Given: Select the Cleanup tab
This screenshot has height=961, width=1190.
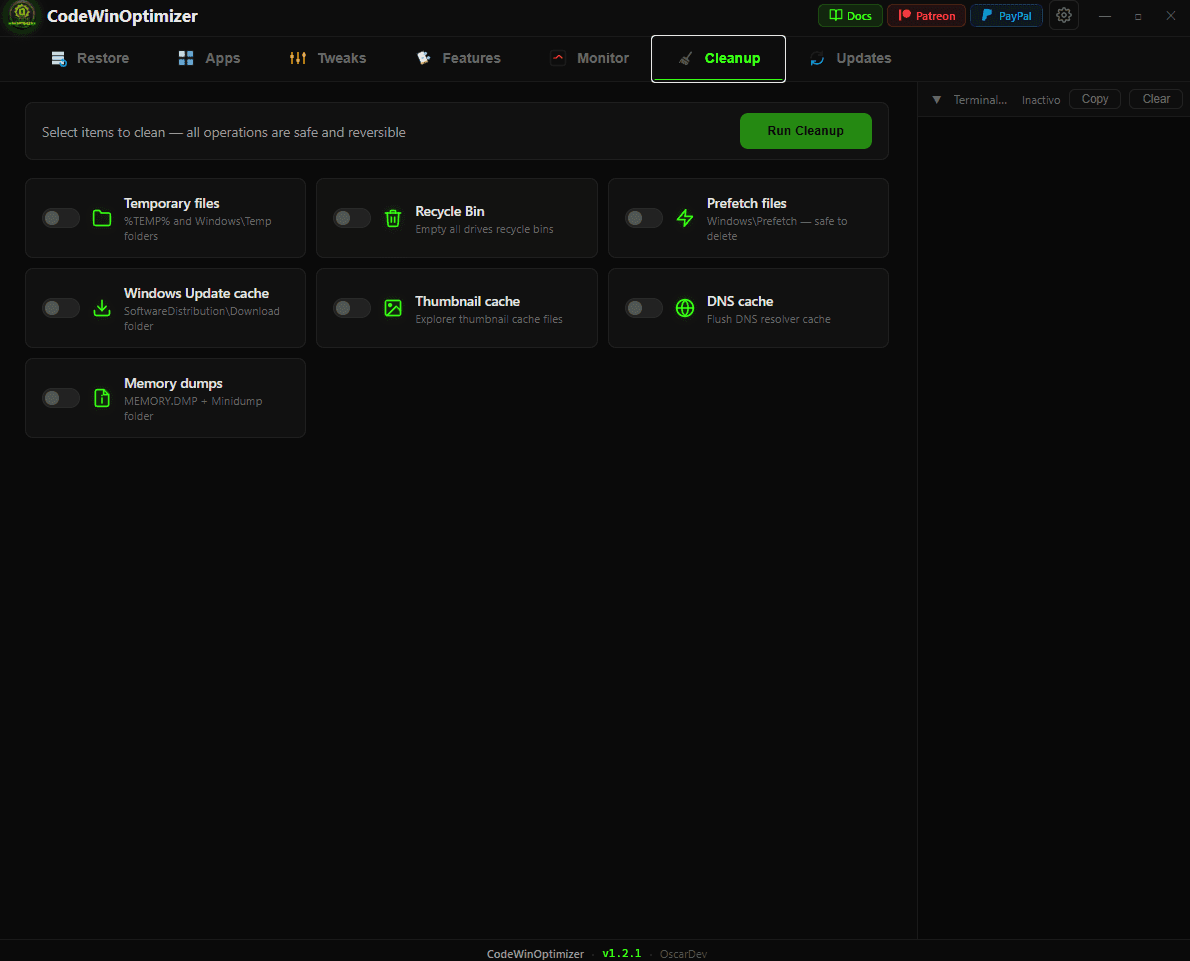Looking at the screenshot, I should 718,58.
